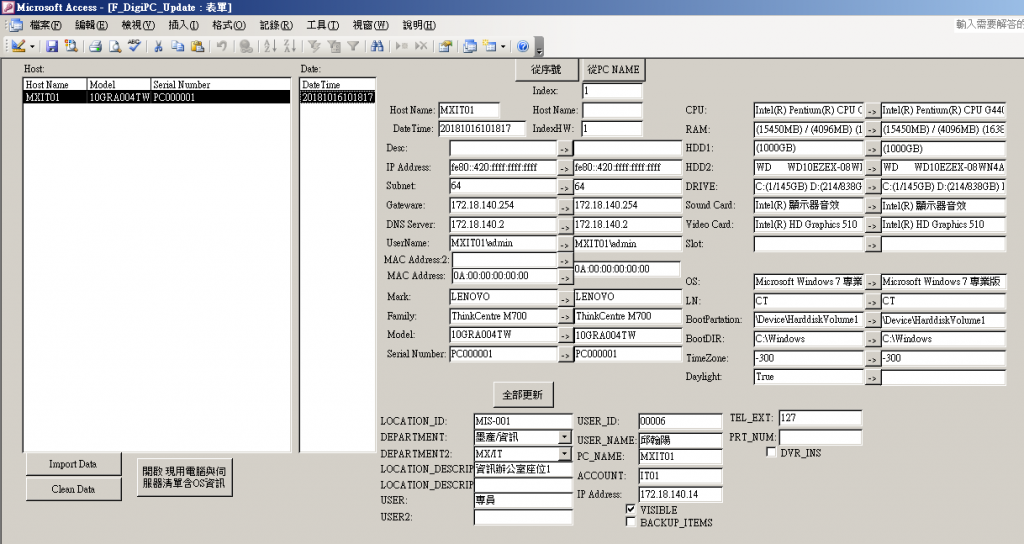Click the Cut scissors icon
Screen dimensions: 1024x544
(x=158, y=46)
